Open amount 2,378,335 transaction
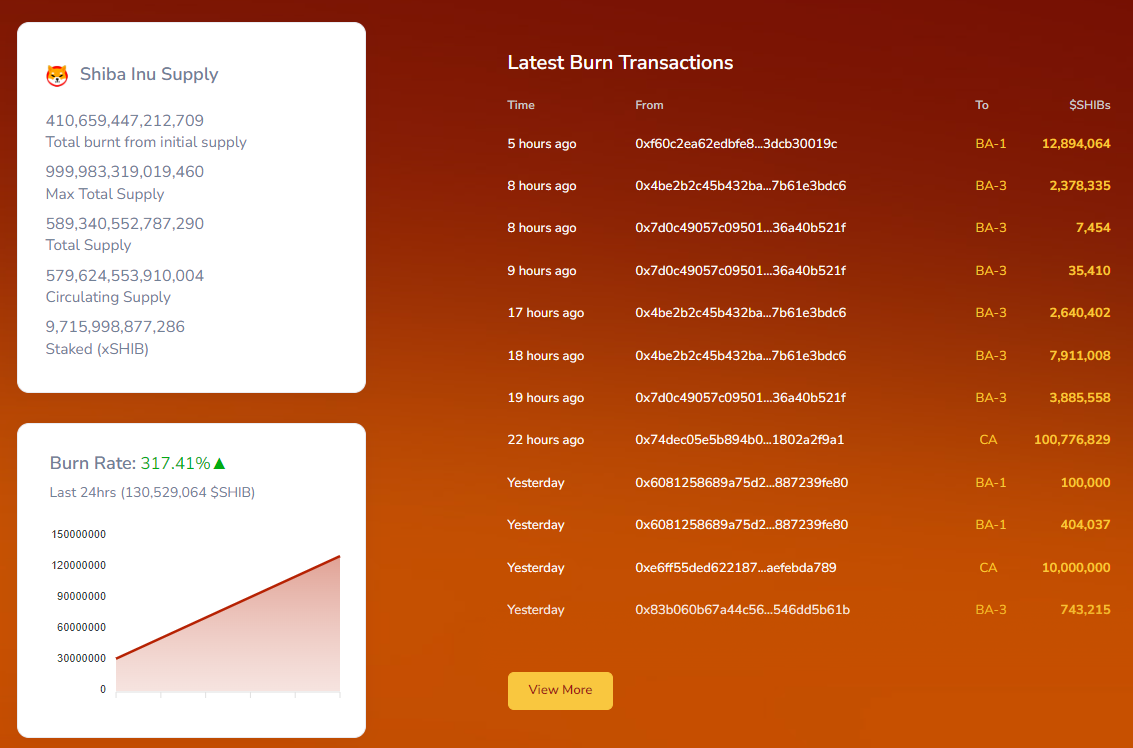 1080,186
